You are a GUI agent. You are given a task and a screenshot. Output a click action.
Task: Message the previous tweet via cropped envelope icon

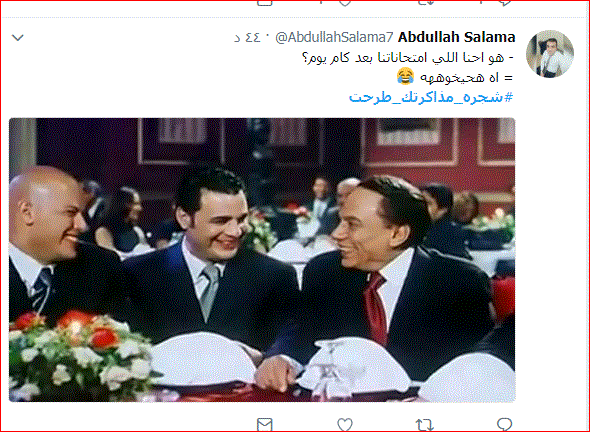click(x=265, y=3)
